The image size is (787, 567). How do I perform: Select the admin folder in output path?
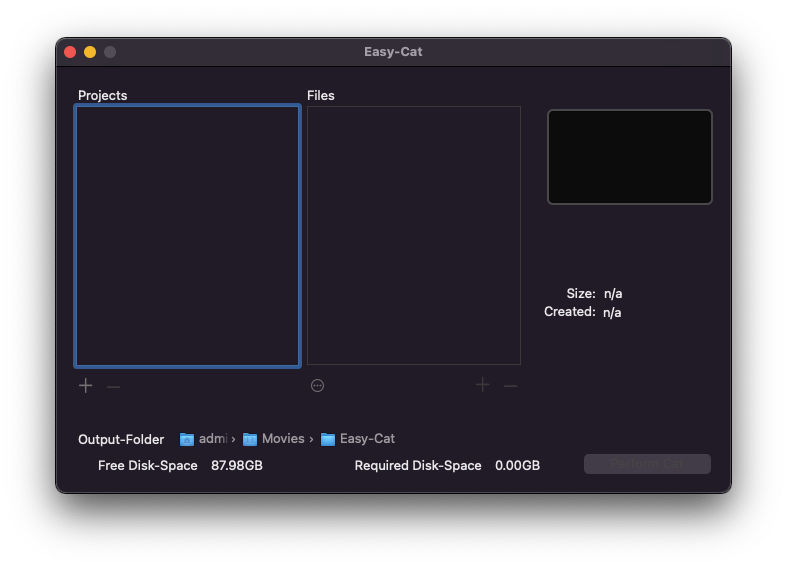tap(204, 439)
